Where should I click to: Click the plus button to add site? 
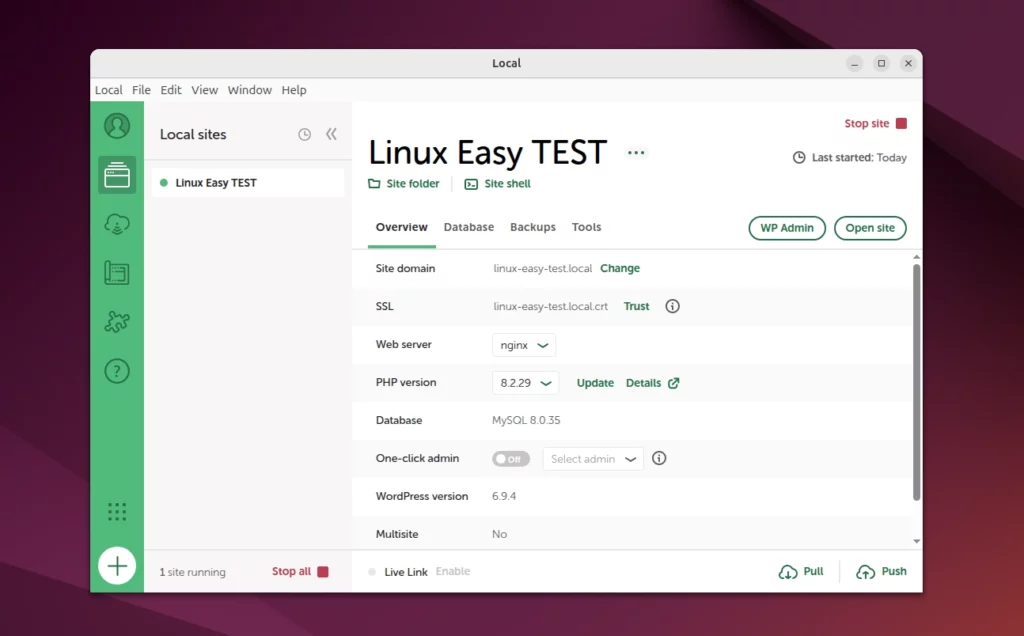117,566
